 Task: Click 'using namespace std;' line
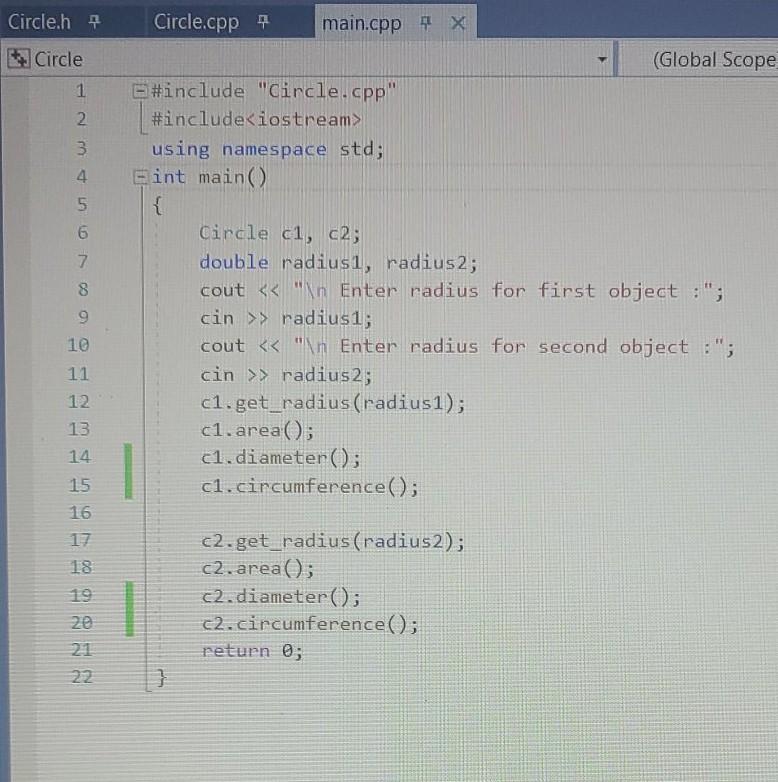[268, 149]
